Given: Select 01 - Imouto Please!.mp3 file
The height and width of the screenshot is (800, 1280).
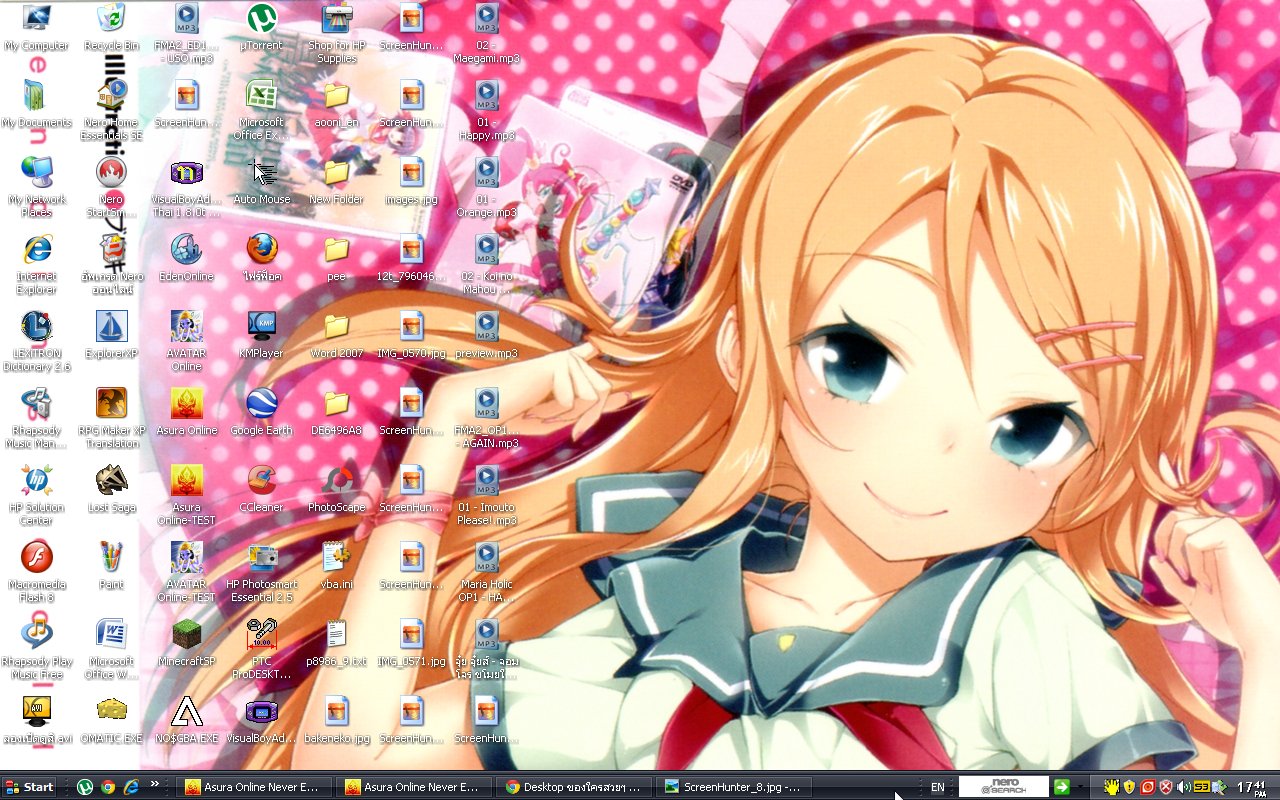Looking at the screenshot, I should (486, 495).
